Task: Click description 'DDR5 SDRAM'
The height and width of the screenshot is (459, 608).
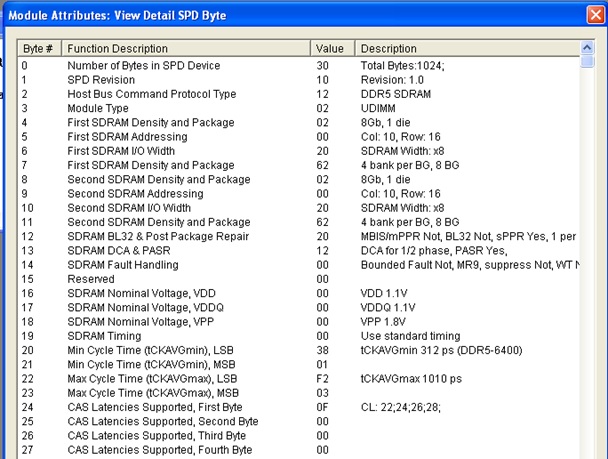Action: [396, 94]
